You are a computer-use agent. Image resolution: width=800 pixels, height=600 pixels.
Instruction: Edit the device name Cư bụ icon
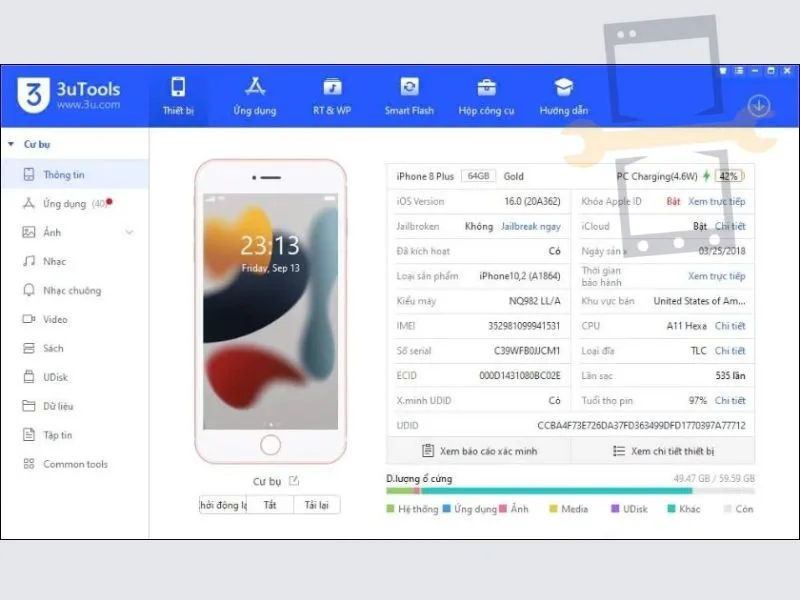tap(294, 481)
